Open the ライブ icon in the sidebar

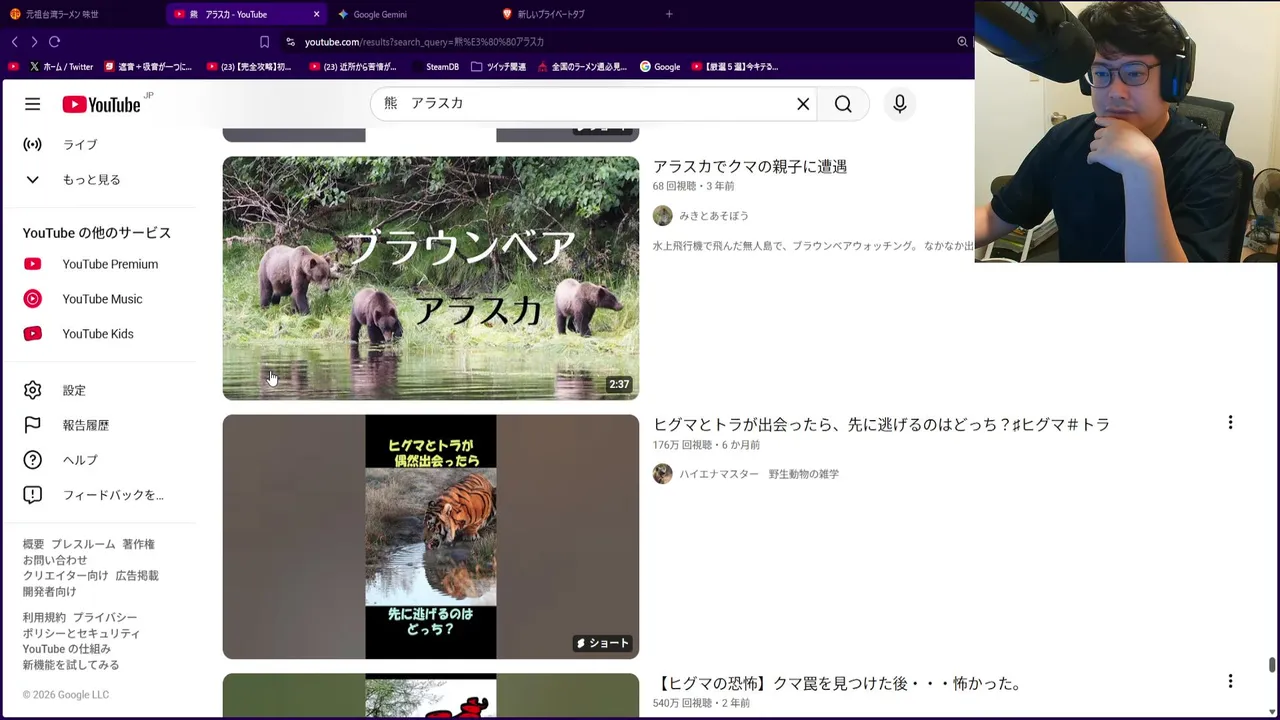tap(33, 144)
